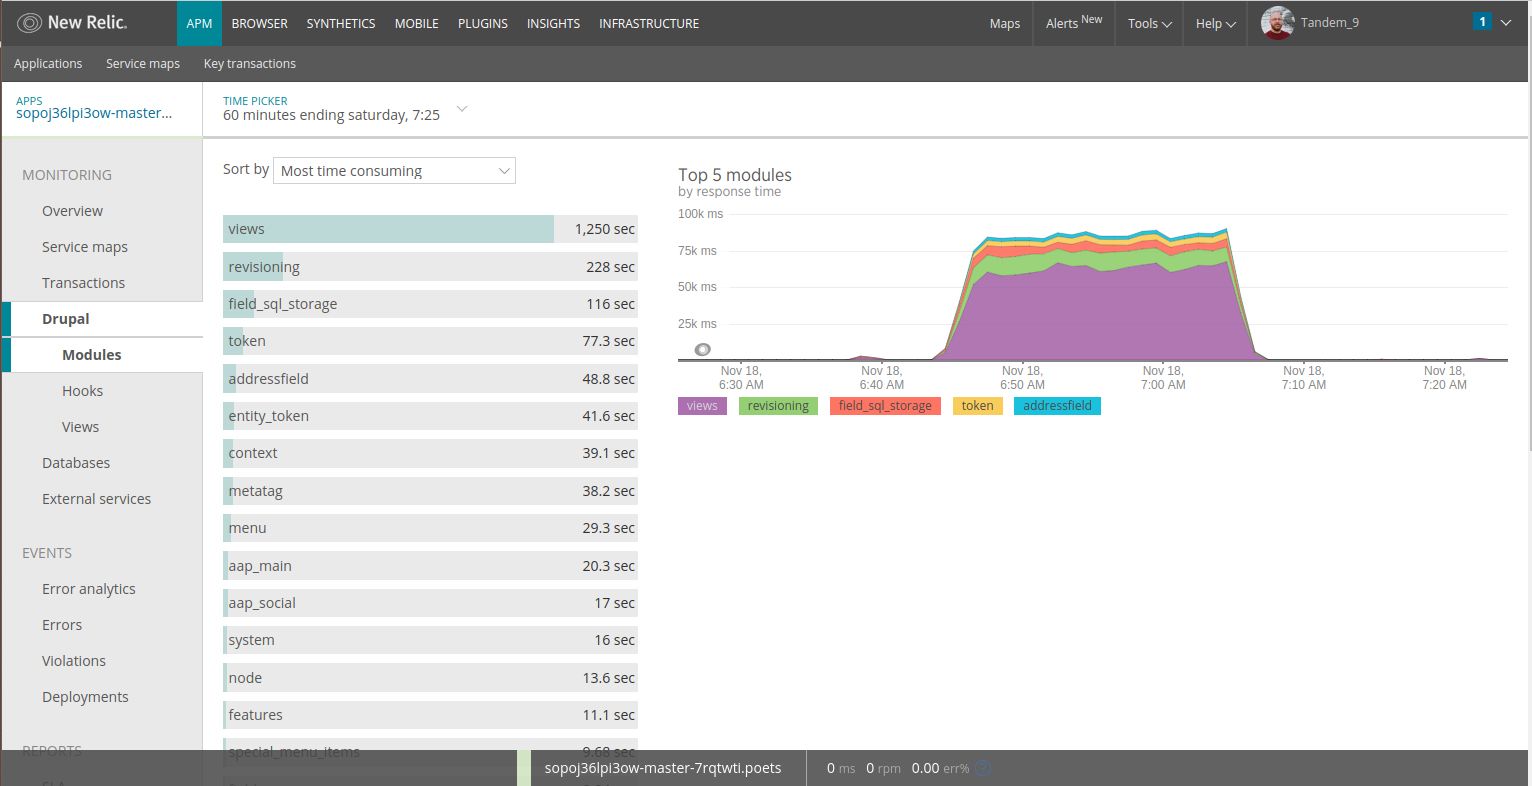This screenshot has width=1532, height=786.
Task: Open Transactions in sidebar
Action: (83, 283)
